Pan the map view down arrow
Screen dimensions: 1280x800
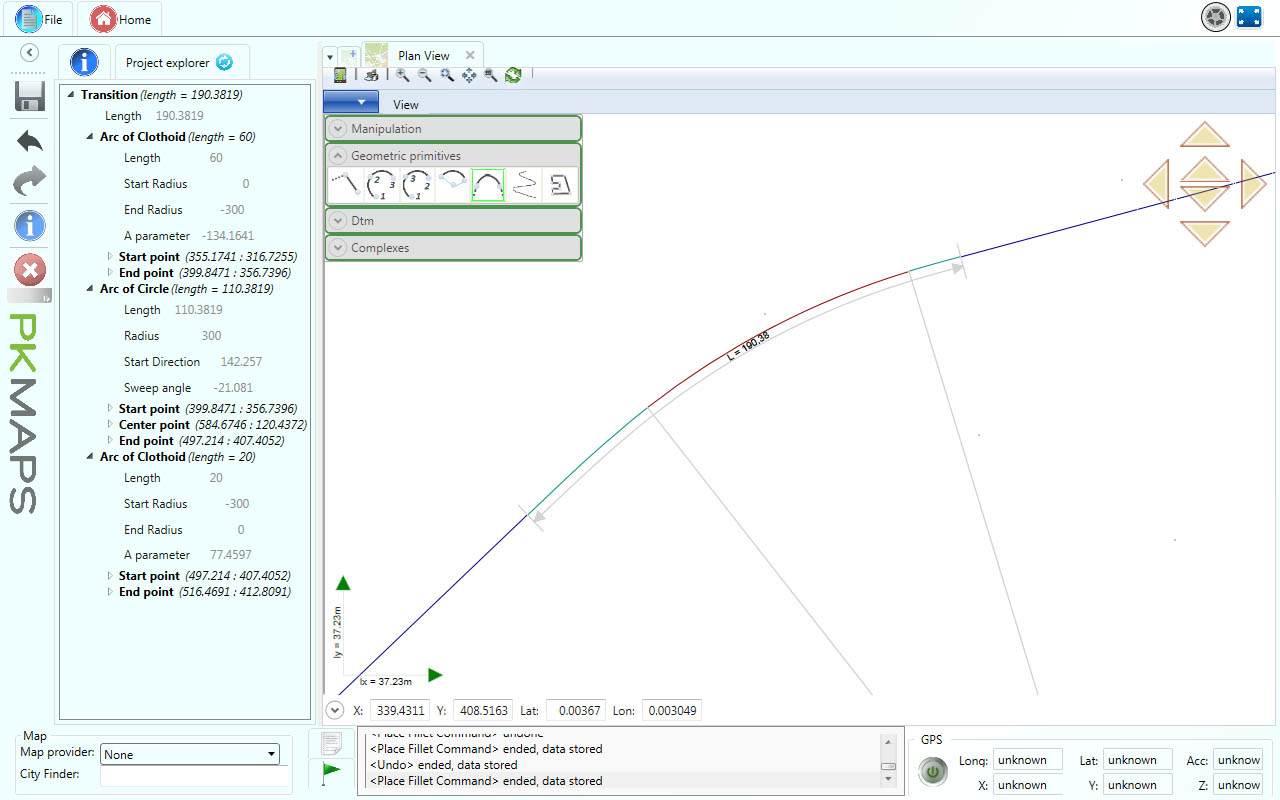tap(1205, 233)
